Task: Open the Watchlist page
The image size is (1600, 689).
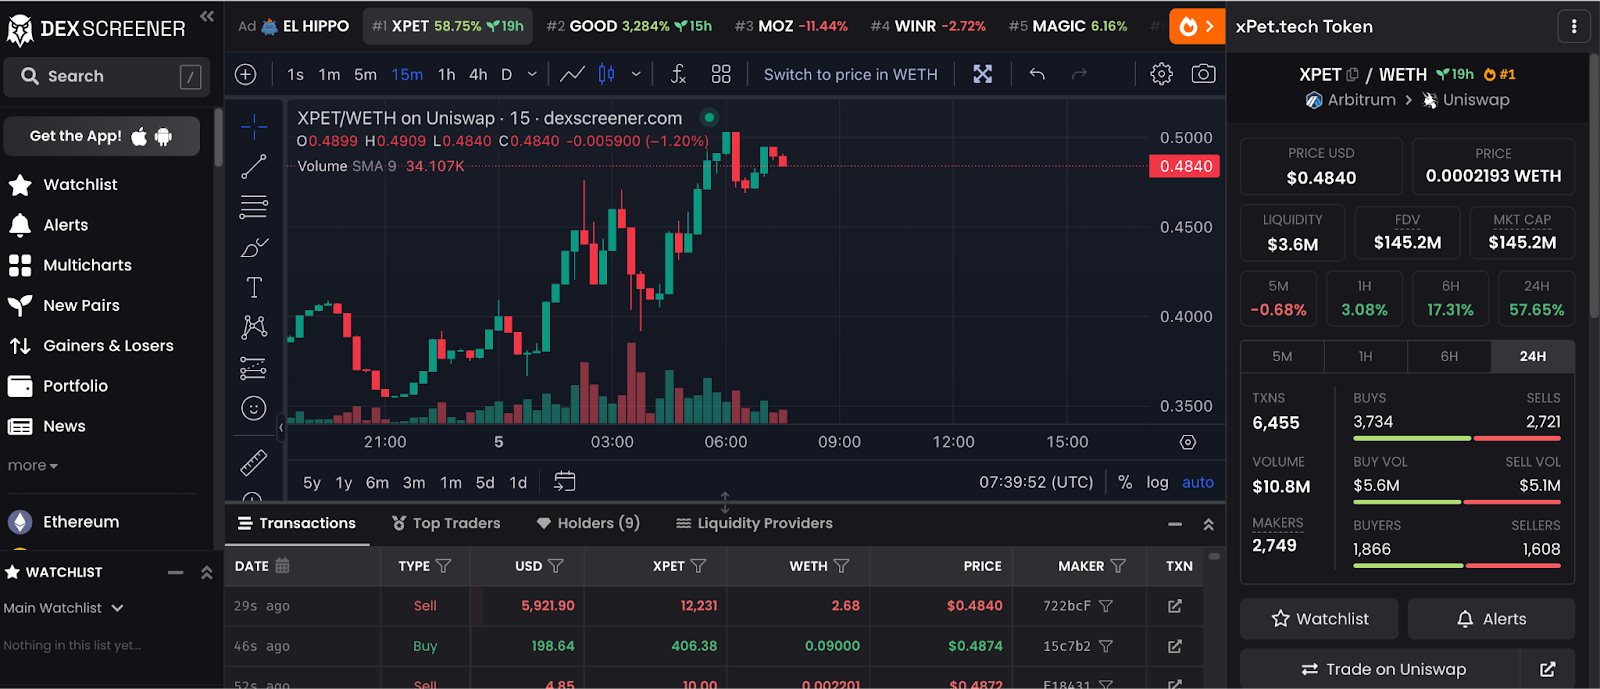Action: tap(80, 185)
